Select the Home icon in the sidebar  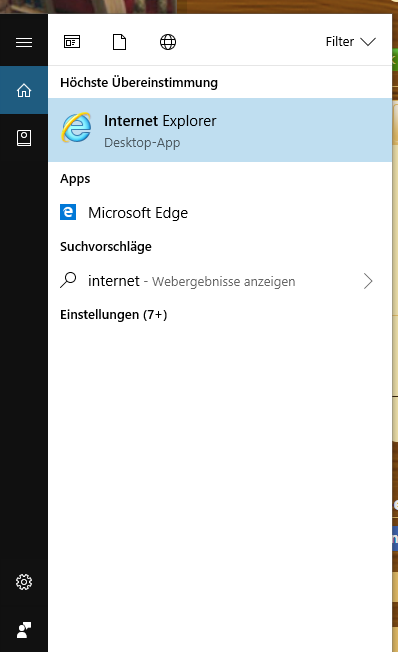pyautogui.click(x=24, y=90)
